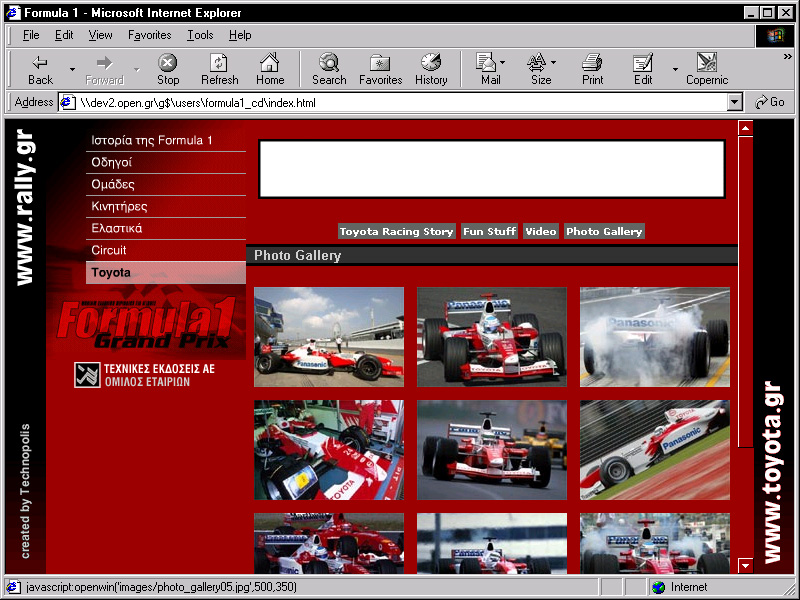Open the Κινητήρες sidebar link
The width and height of the screenshot is (800, 600).
166,206
